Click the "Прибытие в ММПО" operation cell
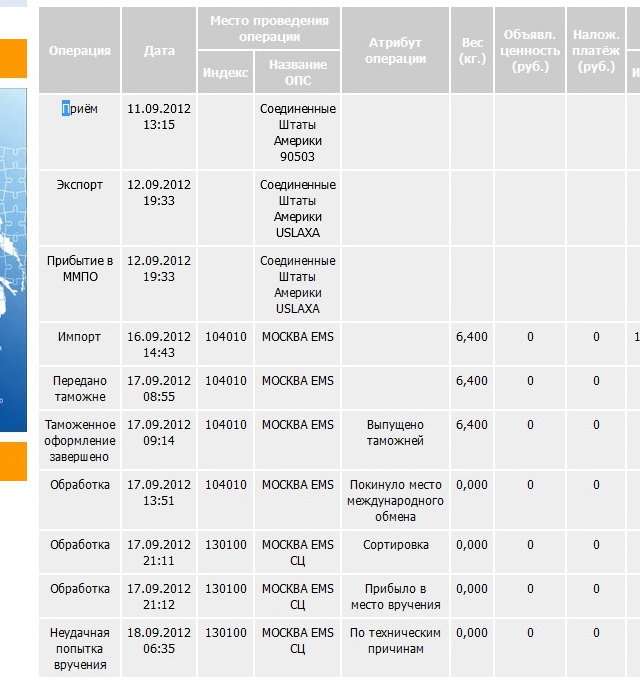 click(x=80, y=269)
